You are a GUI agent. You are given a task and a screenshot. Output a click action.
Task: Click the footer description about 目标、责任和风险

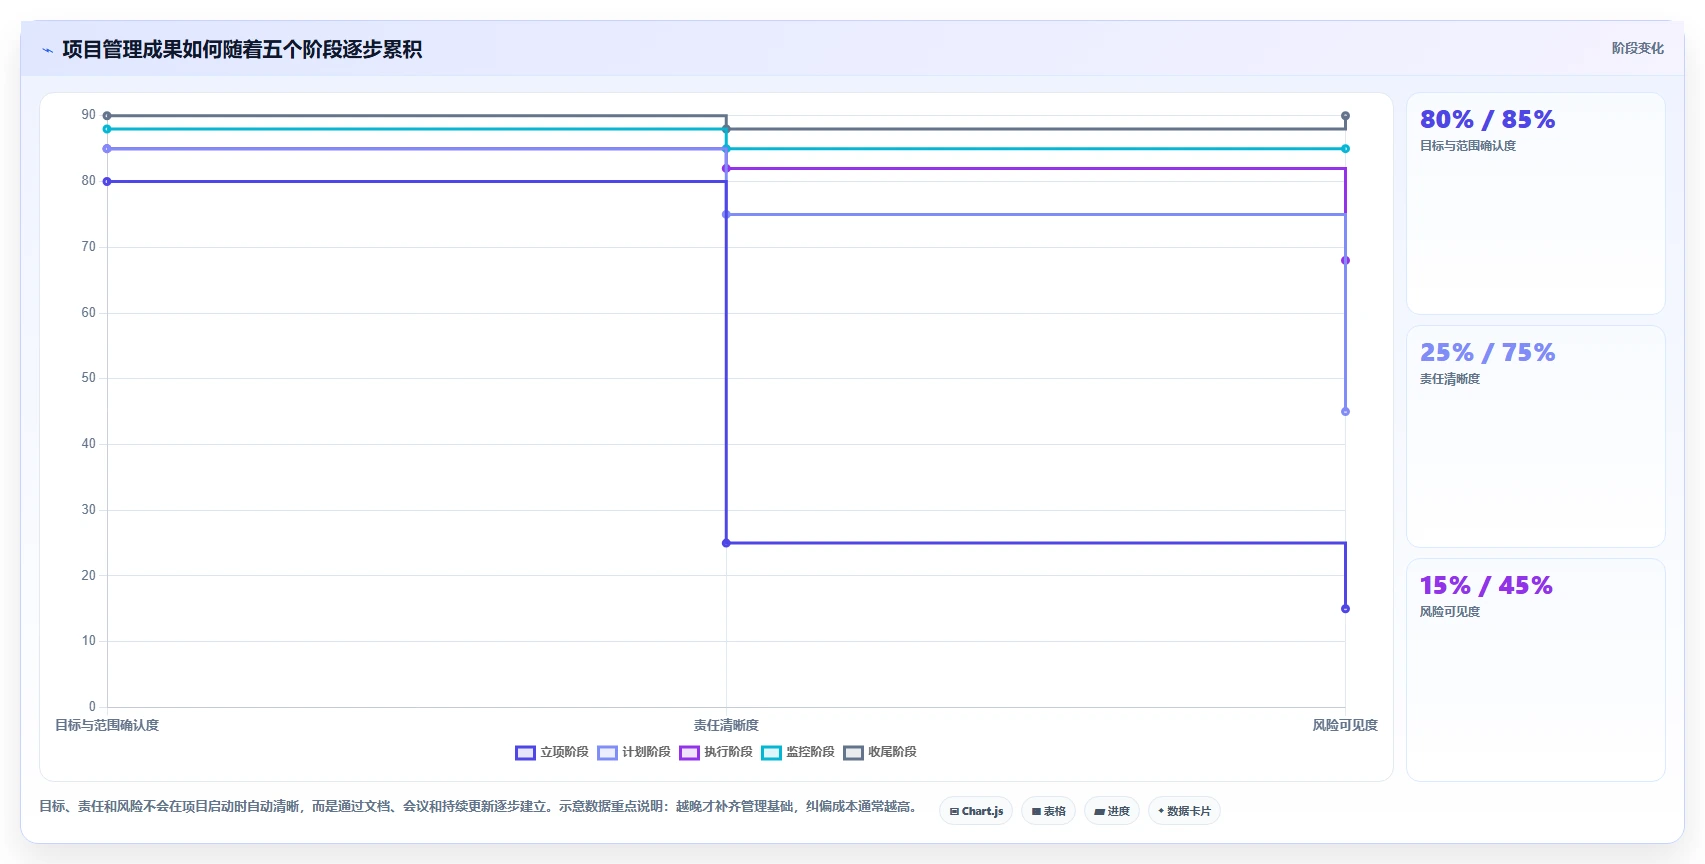[x=478, y=806]
